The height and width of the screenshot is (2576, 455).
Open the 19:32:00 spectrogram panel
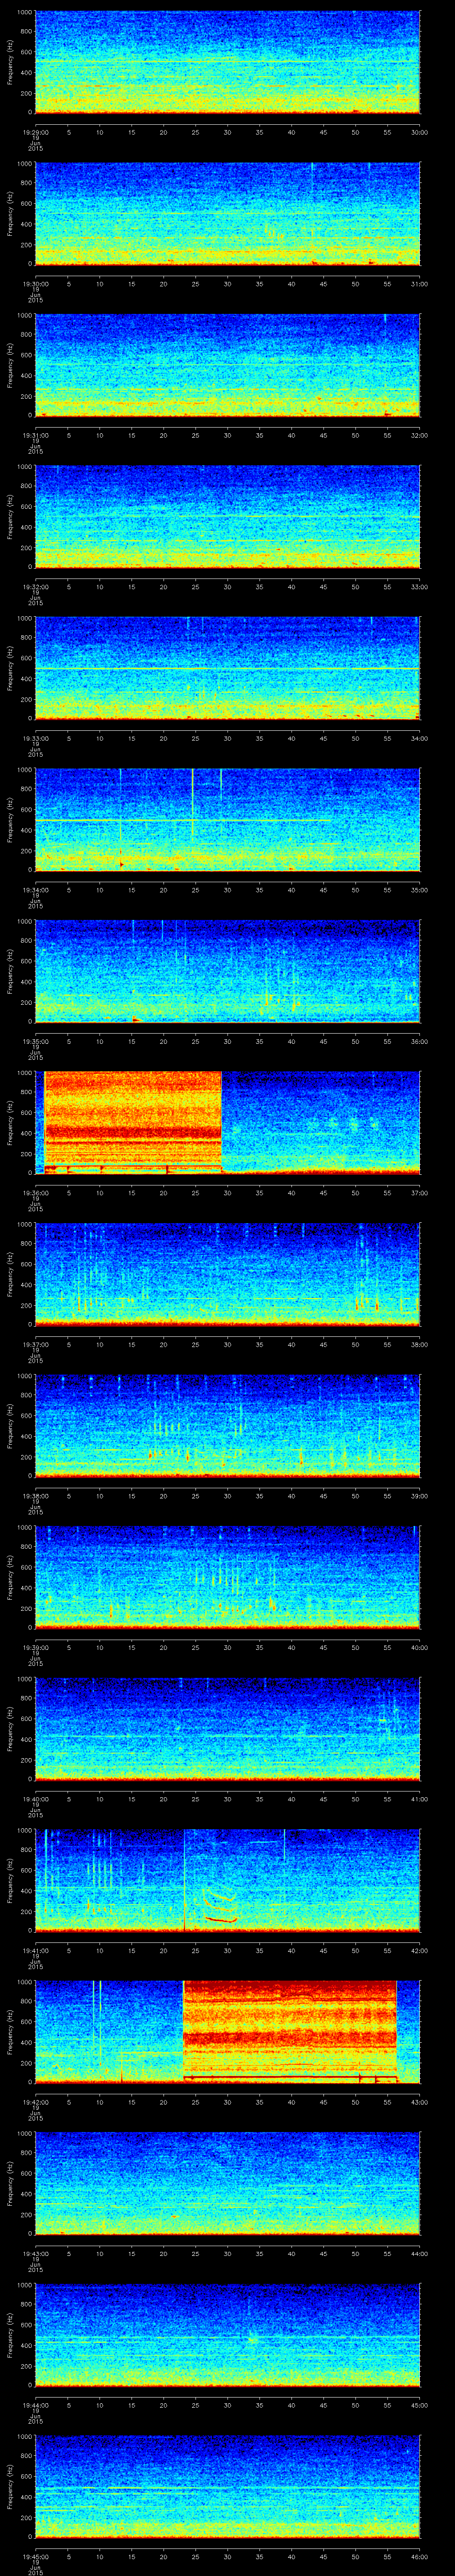(227, 517)
